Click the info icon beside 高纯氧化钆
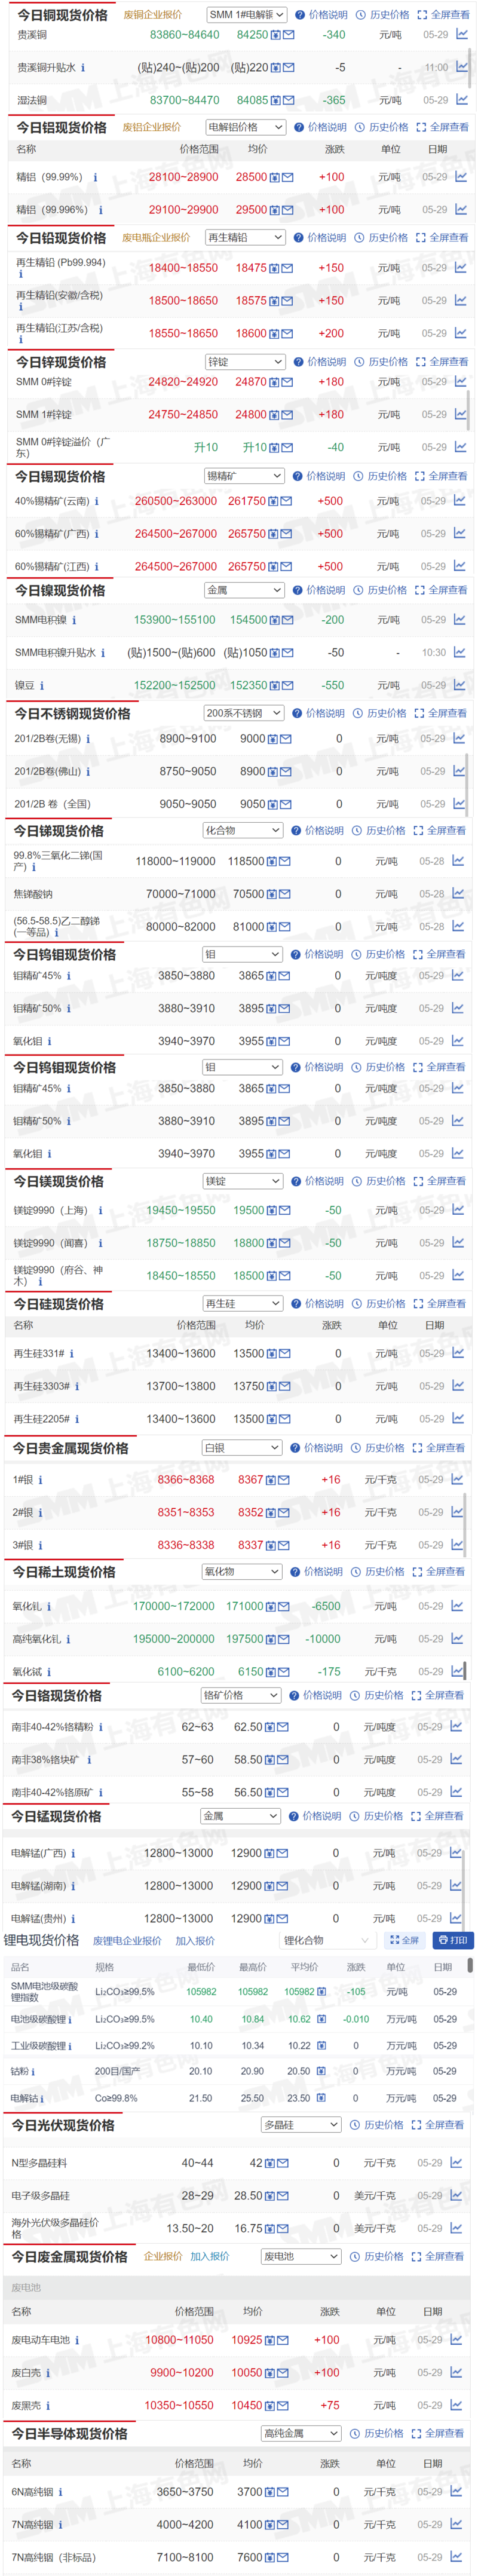Image resolution: width=478 pixels, height=2576 pixels. pos(68,1639)
